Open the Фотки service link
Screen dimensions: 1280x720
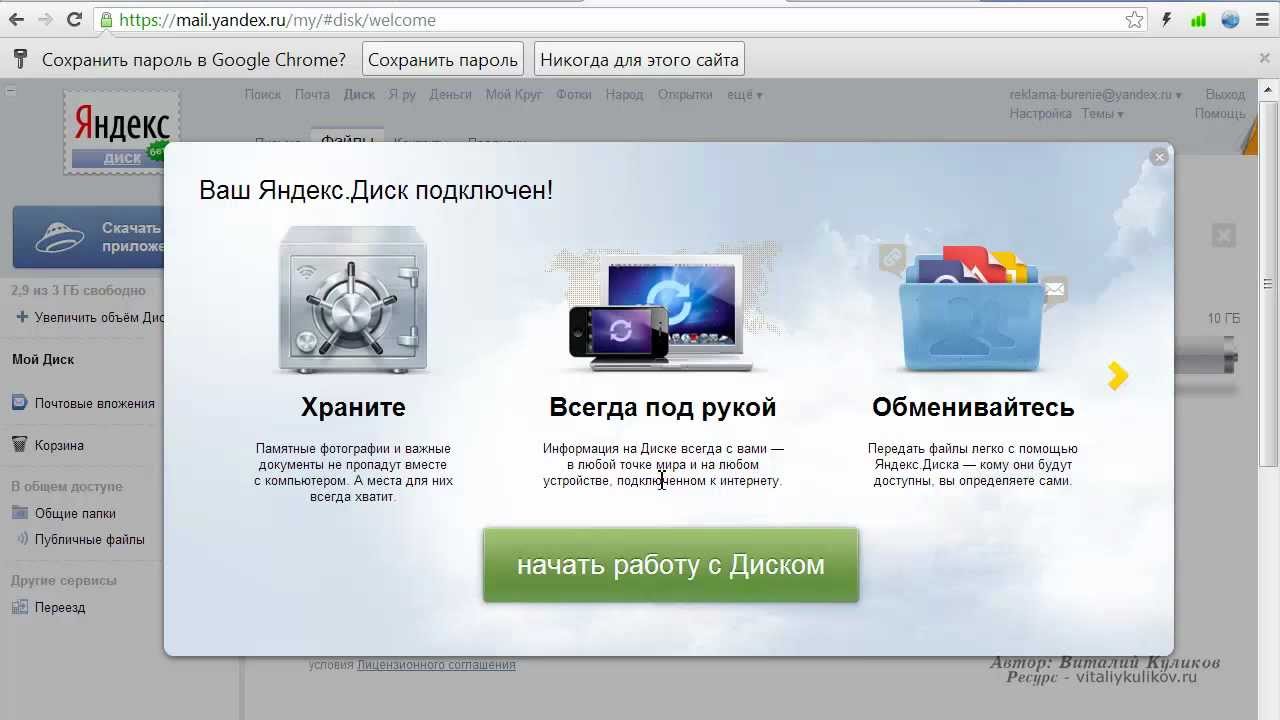pos(574,94)
